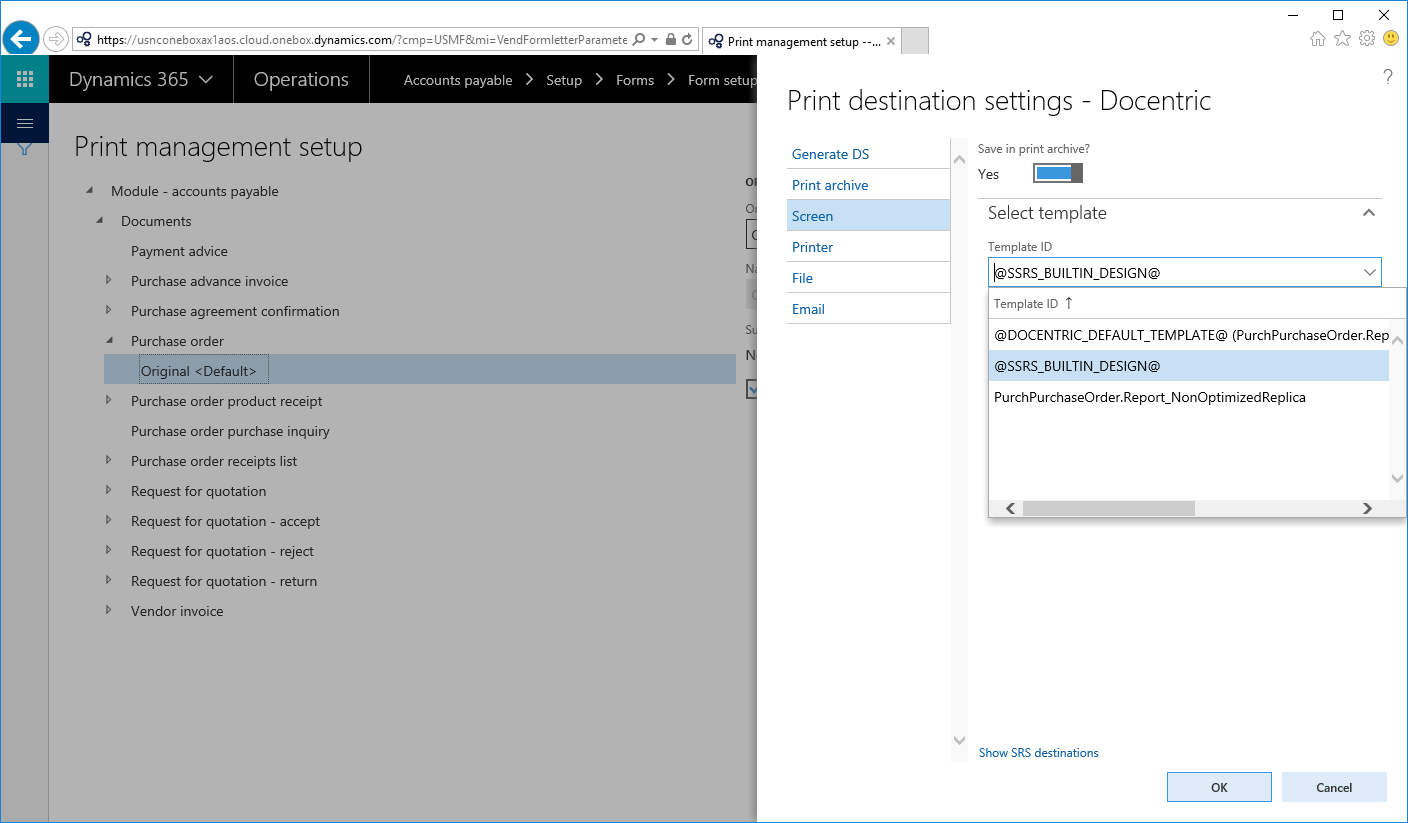Collapse Module - accounts payable node
Viewport: 1408px width, 823px height.
(89, 191)
